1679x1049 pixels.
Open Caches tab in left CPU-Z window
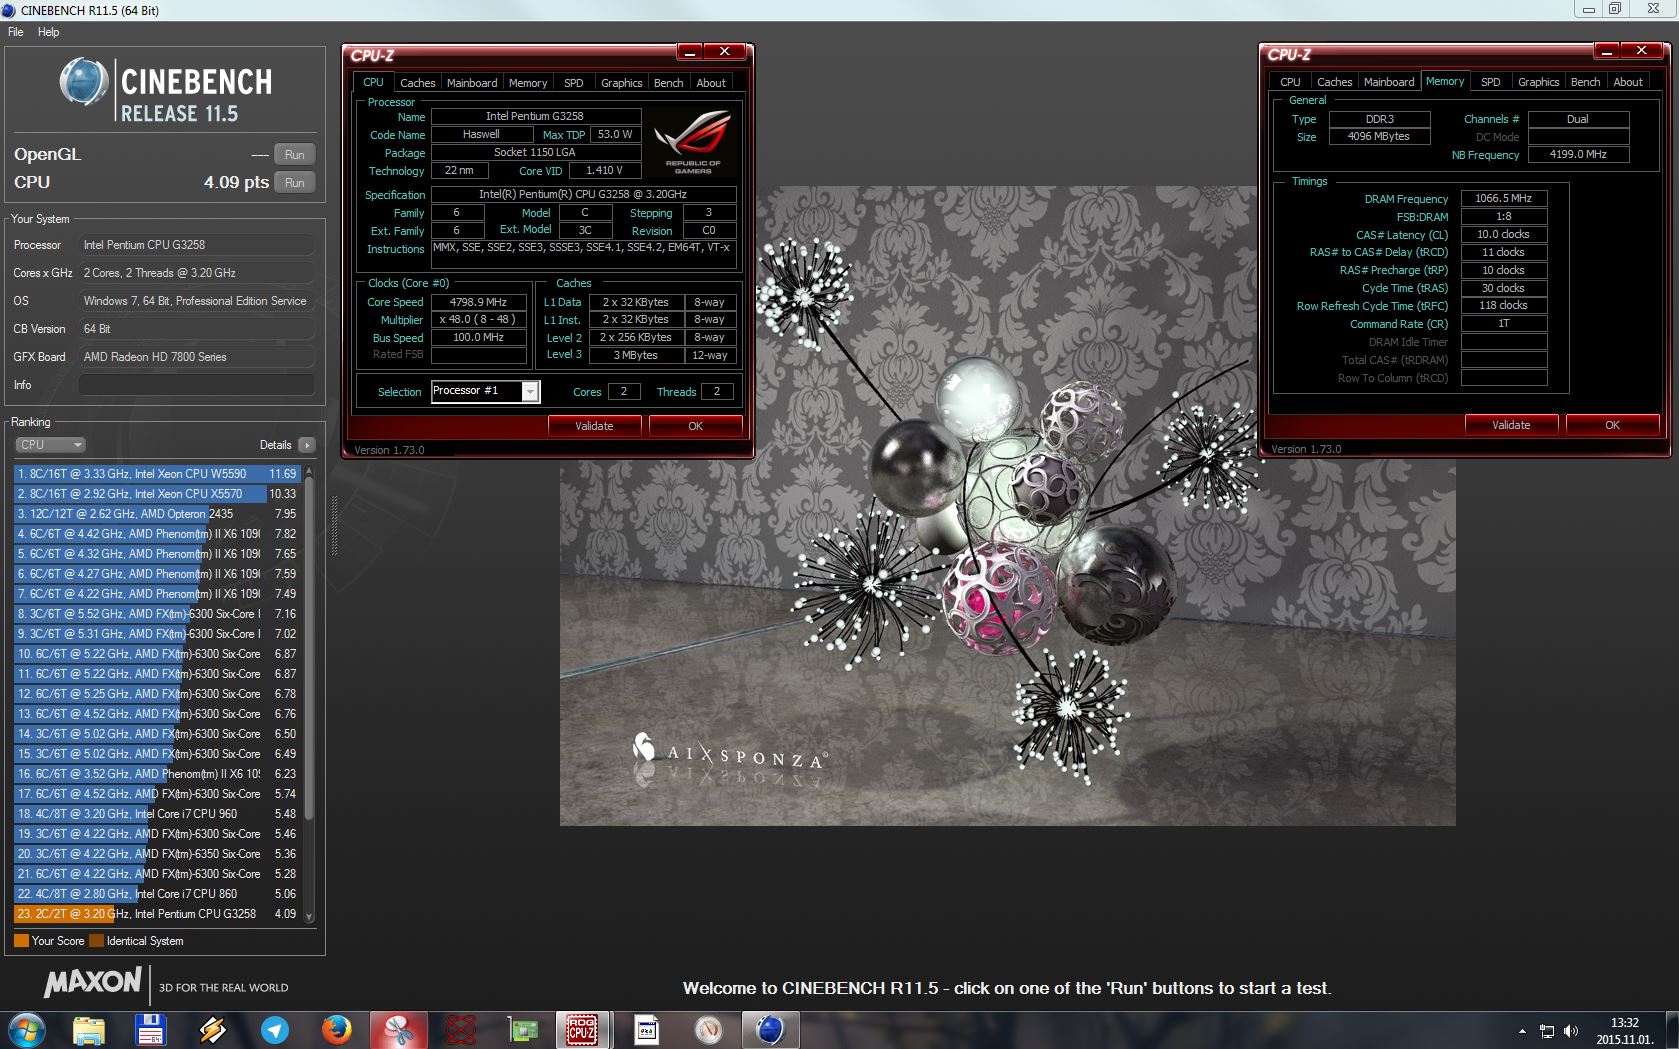417,83
